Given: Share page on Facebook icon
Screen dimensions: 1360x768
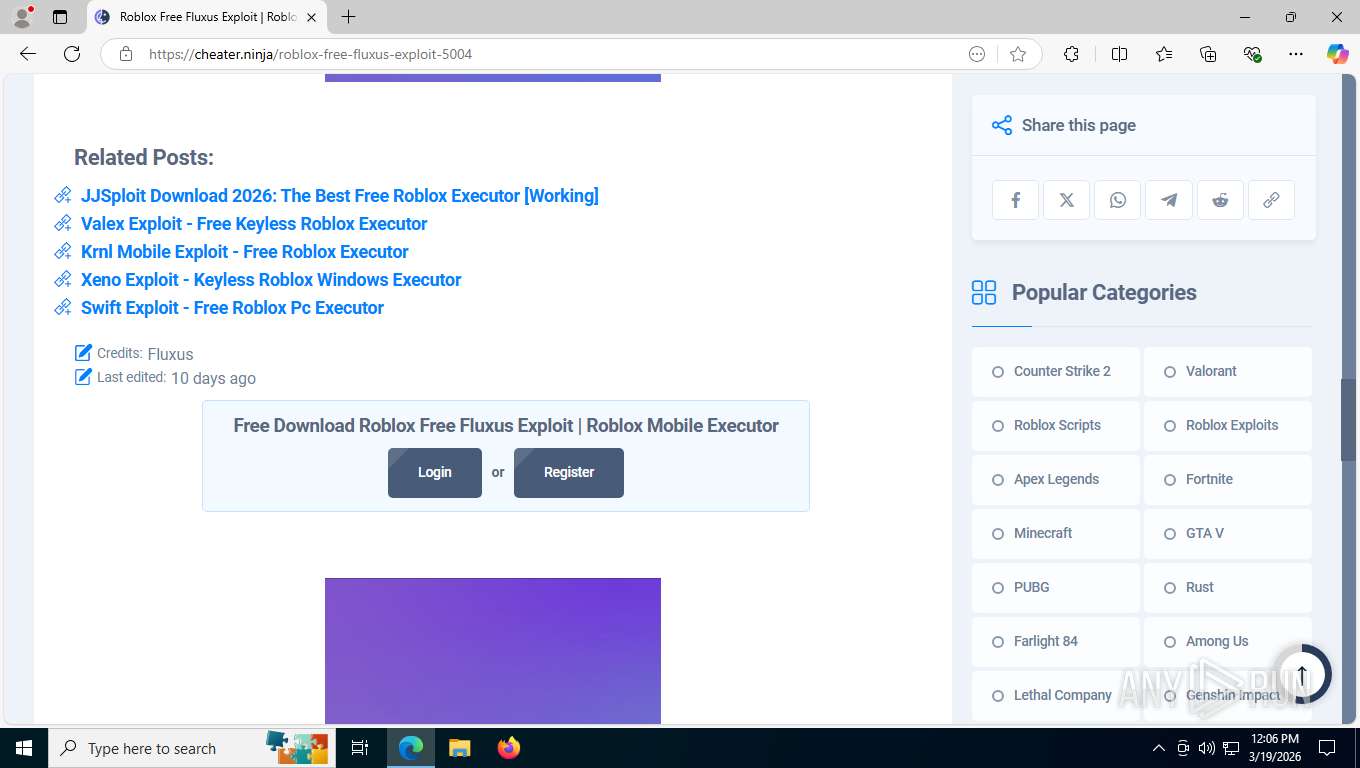Looking at the screenshot, I should pos(1016,200).
